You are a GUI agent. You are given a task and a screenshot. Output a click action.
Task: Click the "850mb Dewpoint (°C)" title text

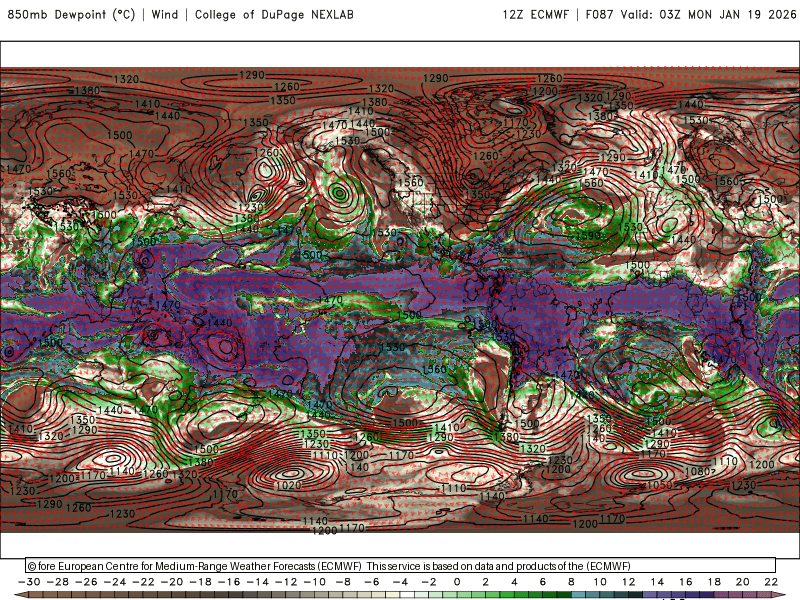(71, 15)
